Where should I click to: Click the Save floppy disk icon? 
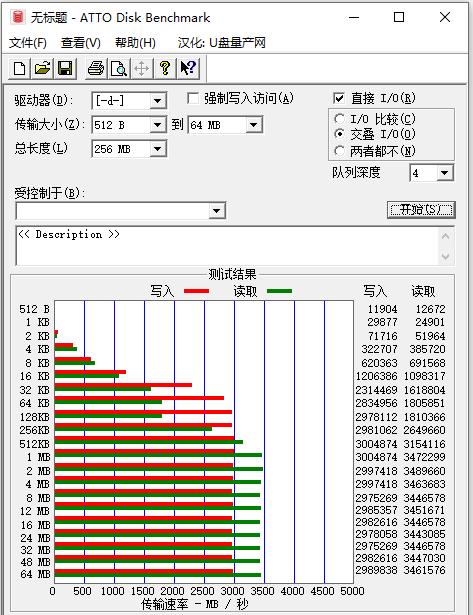(x=65, y=69)
